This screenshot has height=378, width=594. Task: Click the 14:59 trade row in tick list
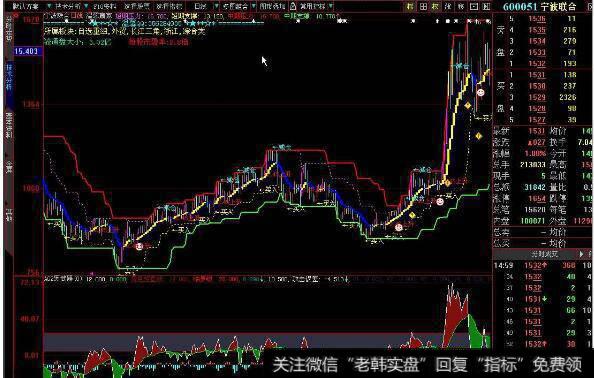(x=542, y=266)
